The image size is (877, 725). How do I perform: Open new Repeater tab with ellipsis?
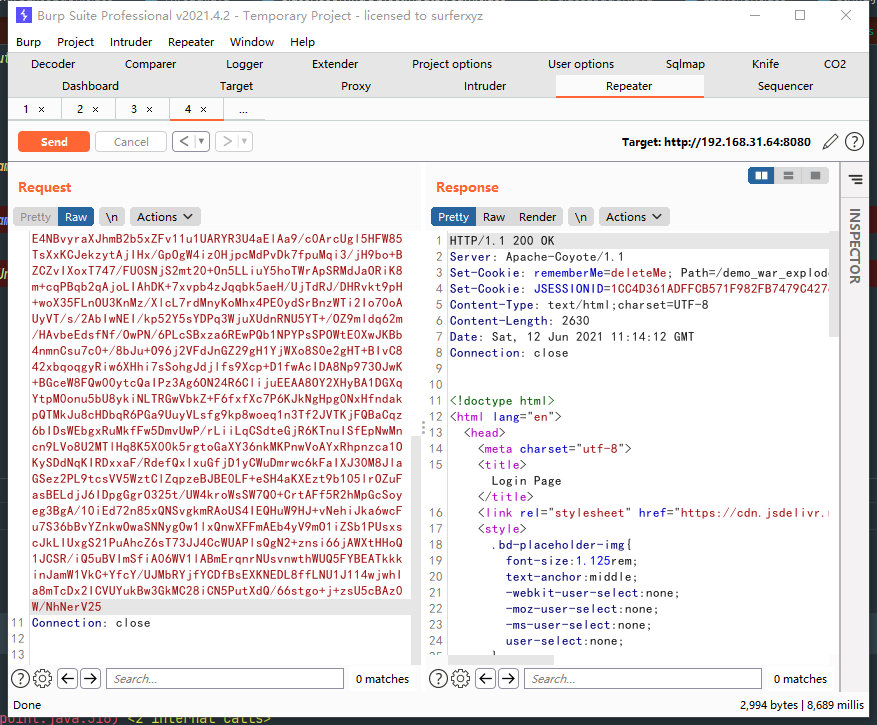(x=243, y=110)
